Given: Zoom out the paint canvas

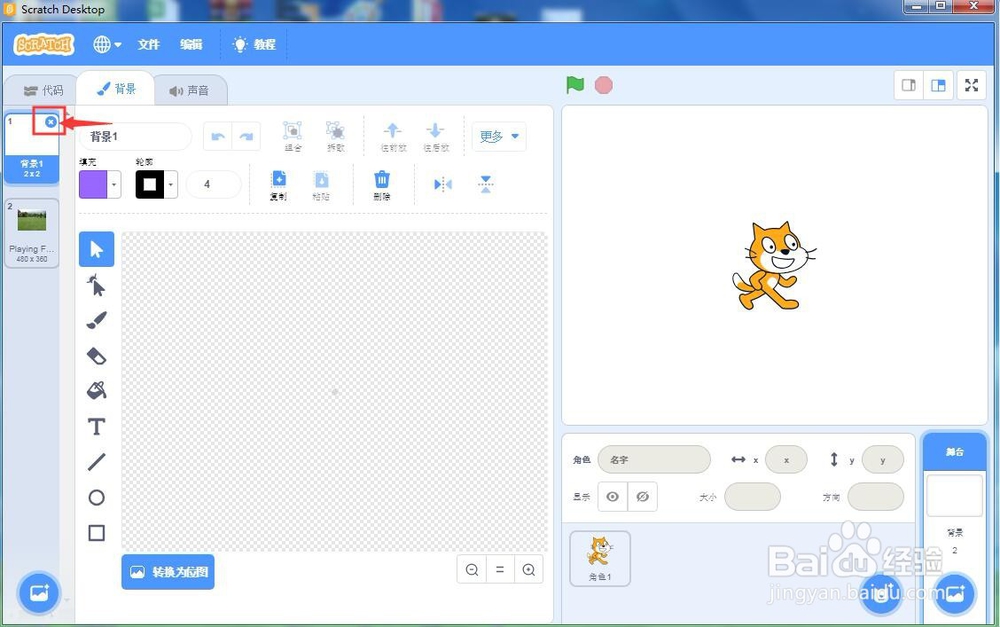Looking at the screenshot, I should (x=472, y=570).
